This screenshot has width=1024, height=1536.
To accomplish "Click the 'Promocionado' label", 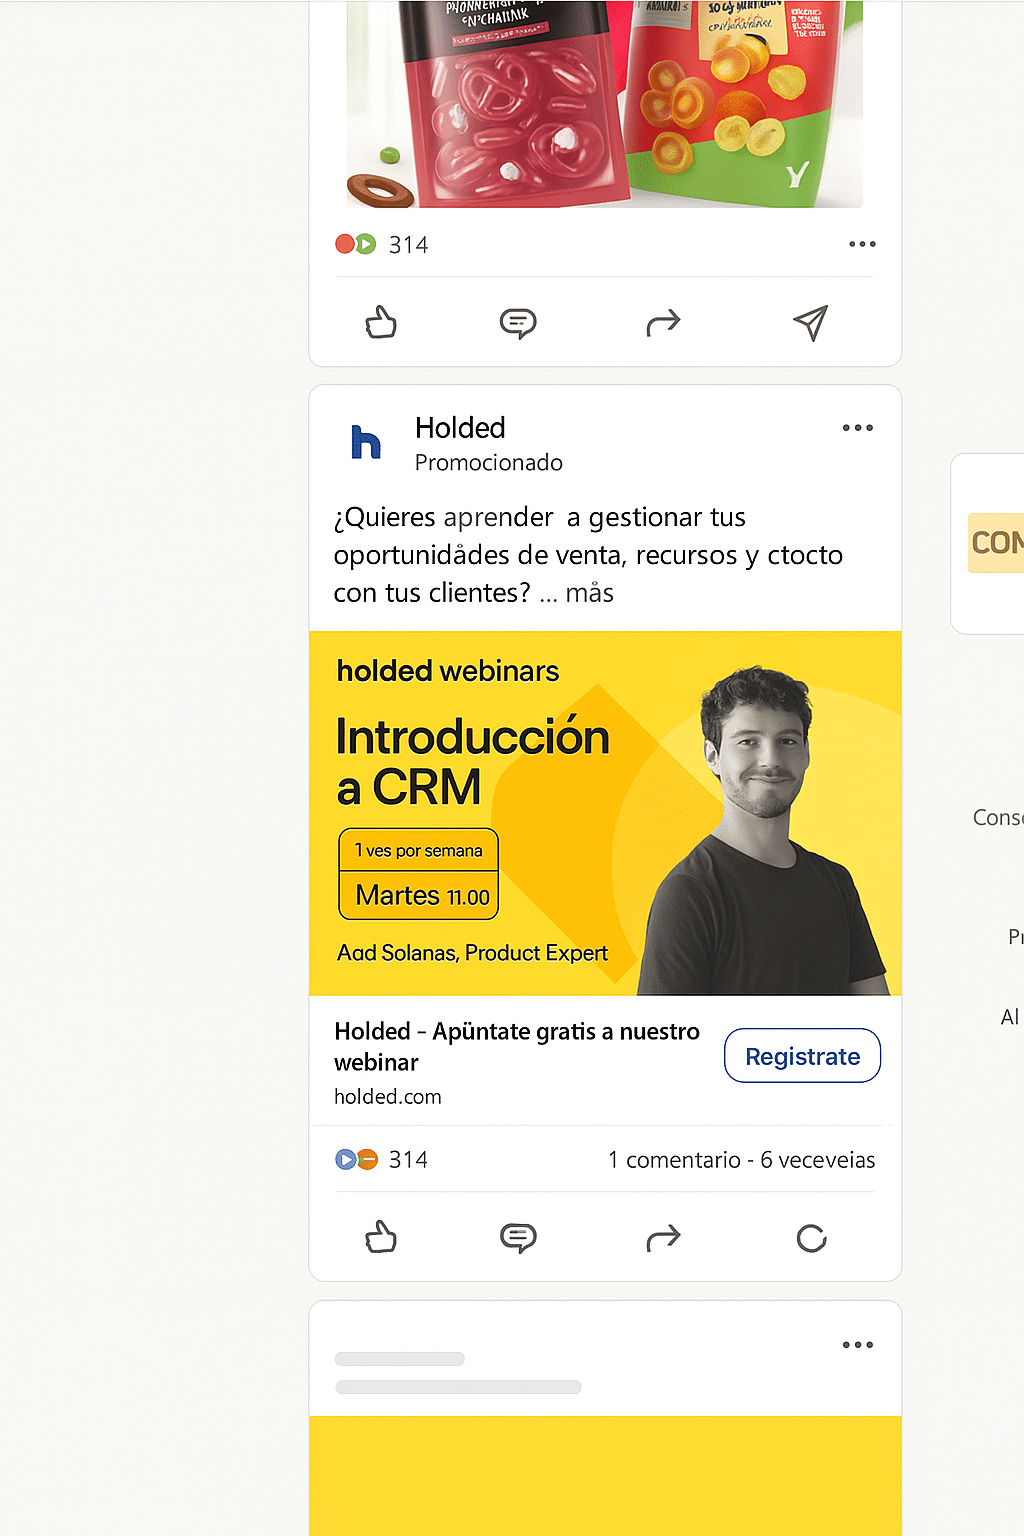I will point(489,462).
